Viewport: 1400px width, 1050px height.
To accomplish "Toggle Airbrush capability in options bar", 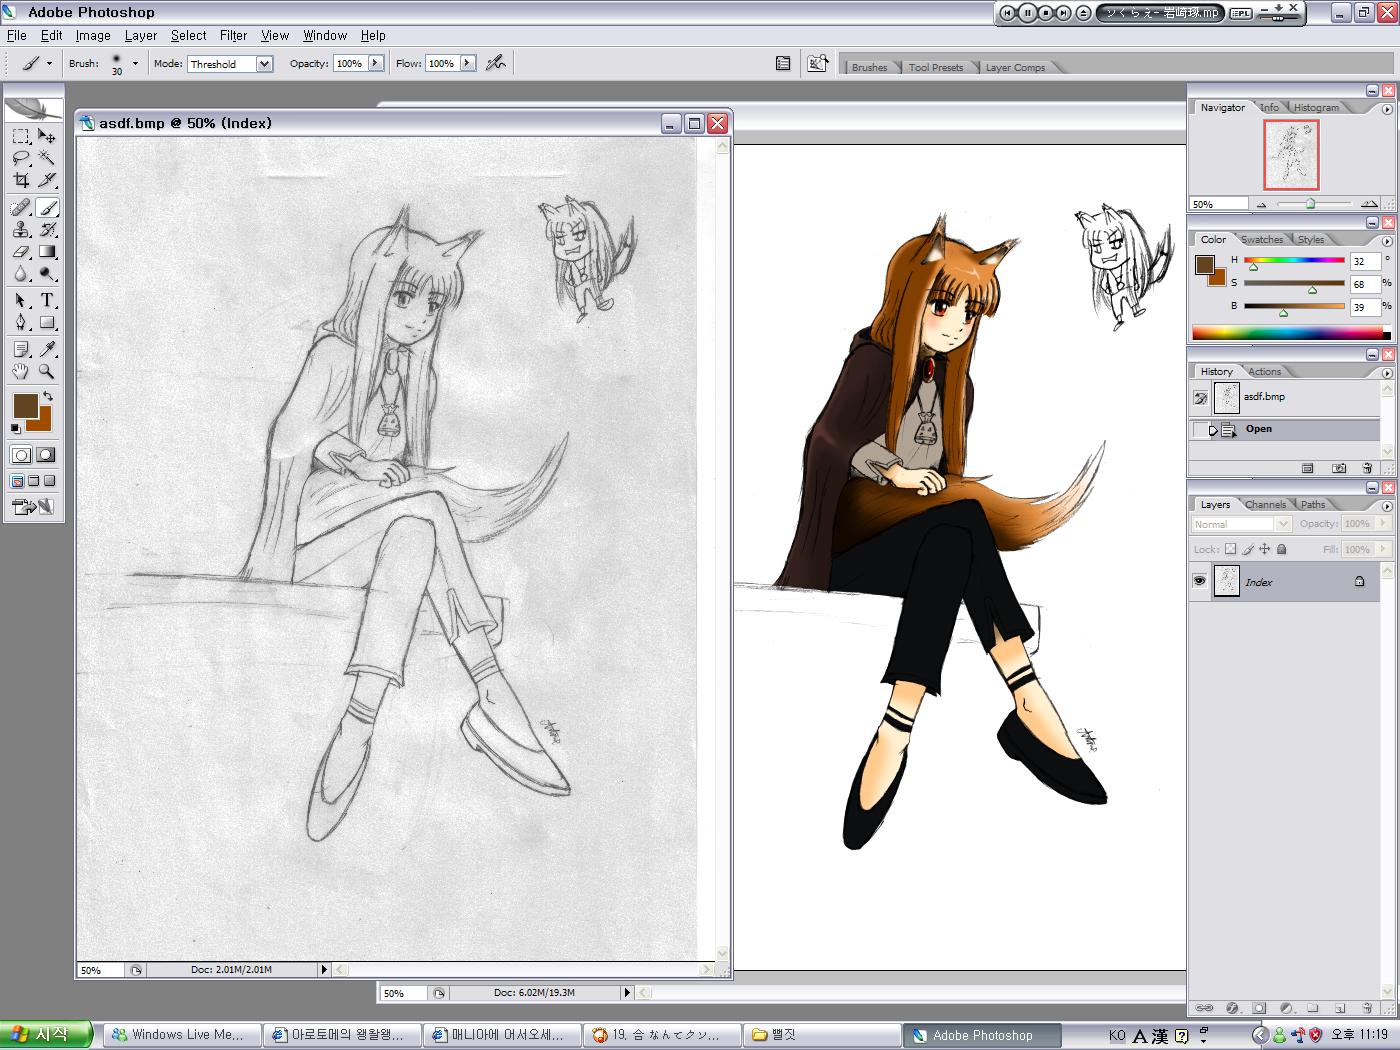I will tap(495, 63).
